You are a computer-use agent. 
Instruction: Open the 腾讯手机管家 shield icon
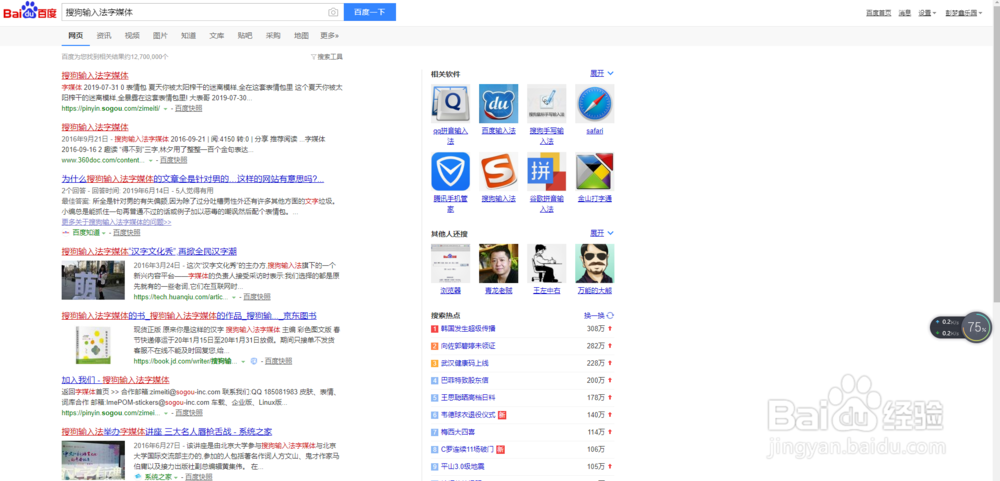(x=450, y=171)
